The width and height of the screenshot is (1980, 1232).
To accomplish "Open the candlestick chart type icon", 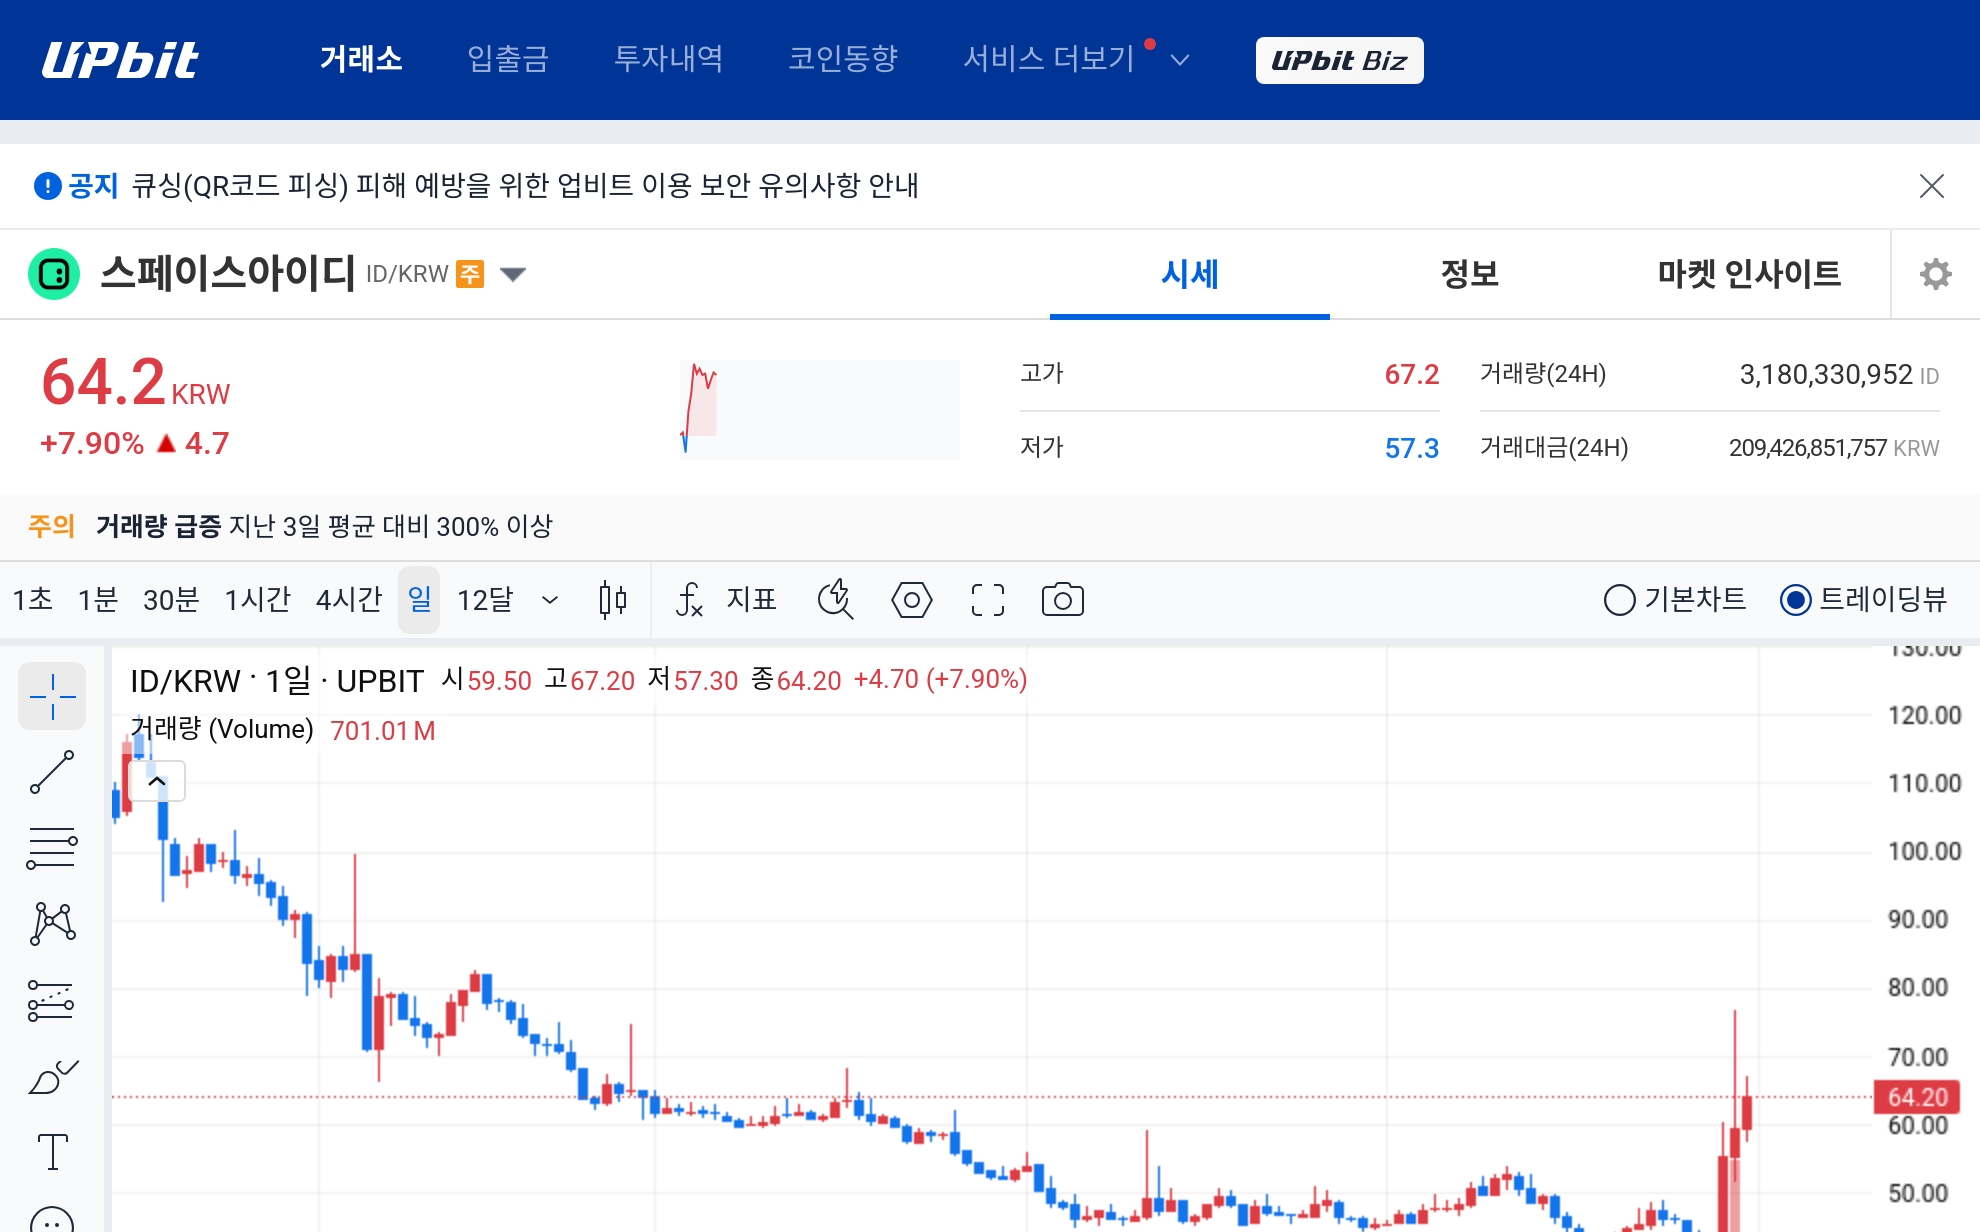I will [x=613, y=600].
